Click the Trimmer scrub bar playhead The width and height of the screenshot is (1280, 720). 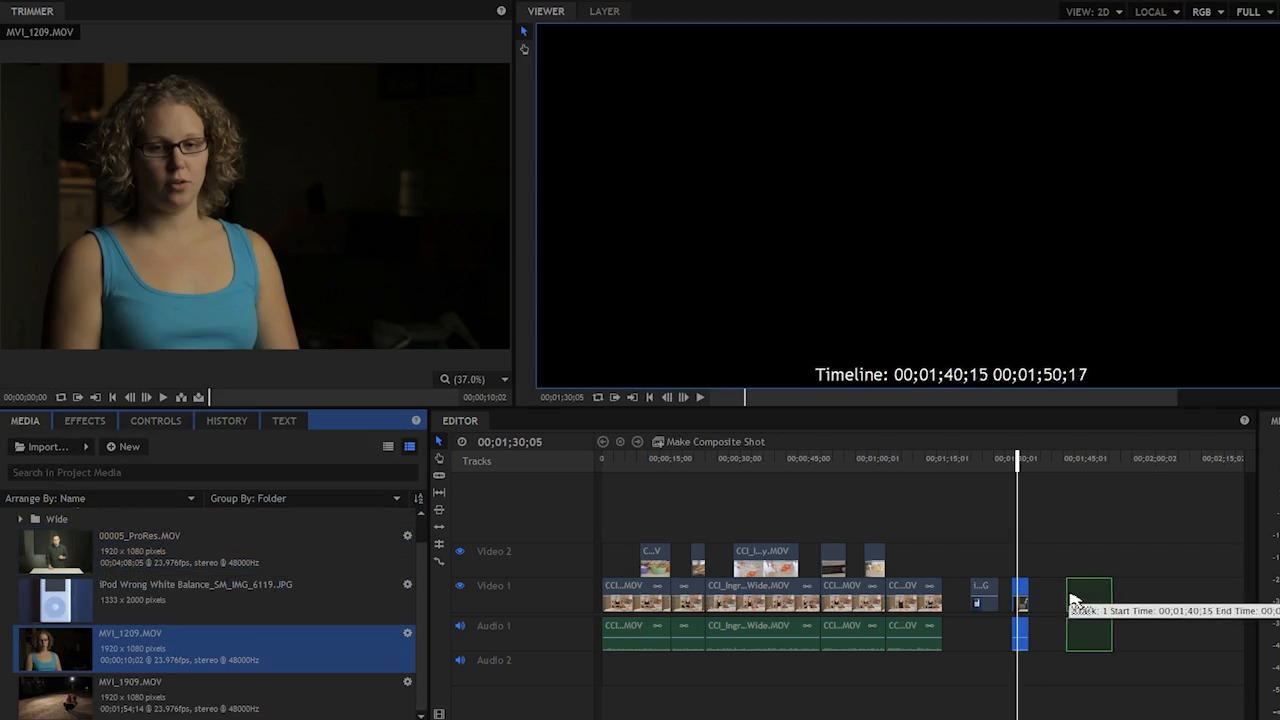(x=209, y=397)
